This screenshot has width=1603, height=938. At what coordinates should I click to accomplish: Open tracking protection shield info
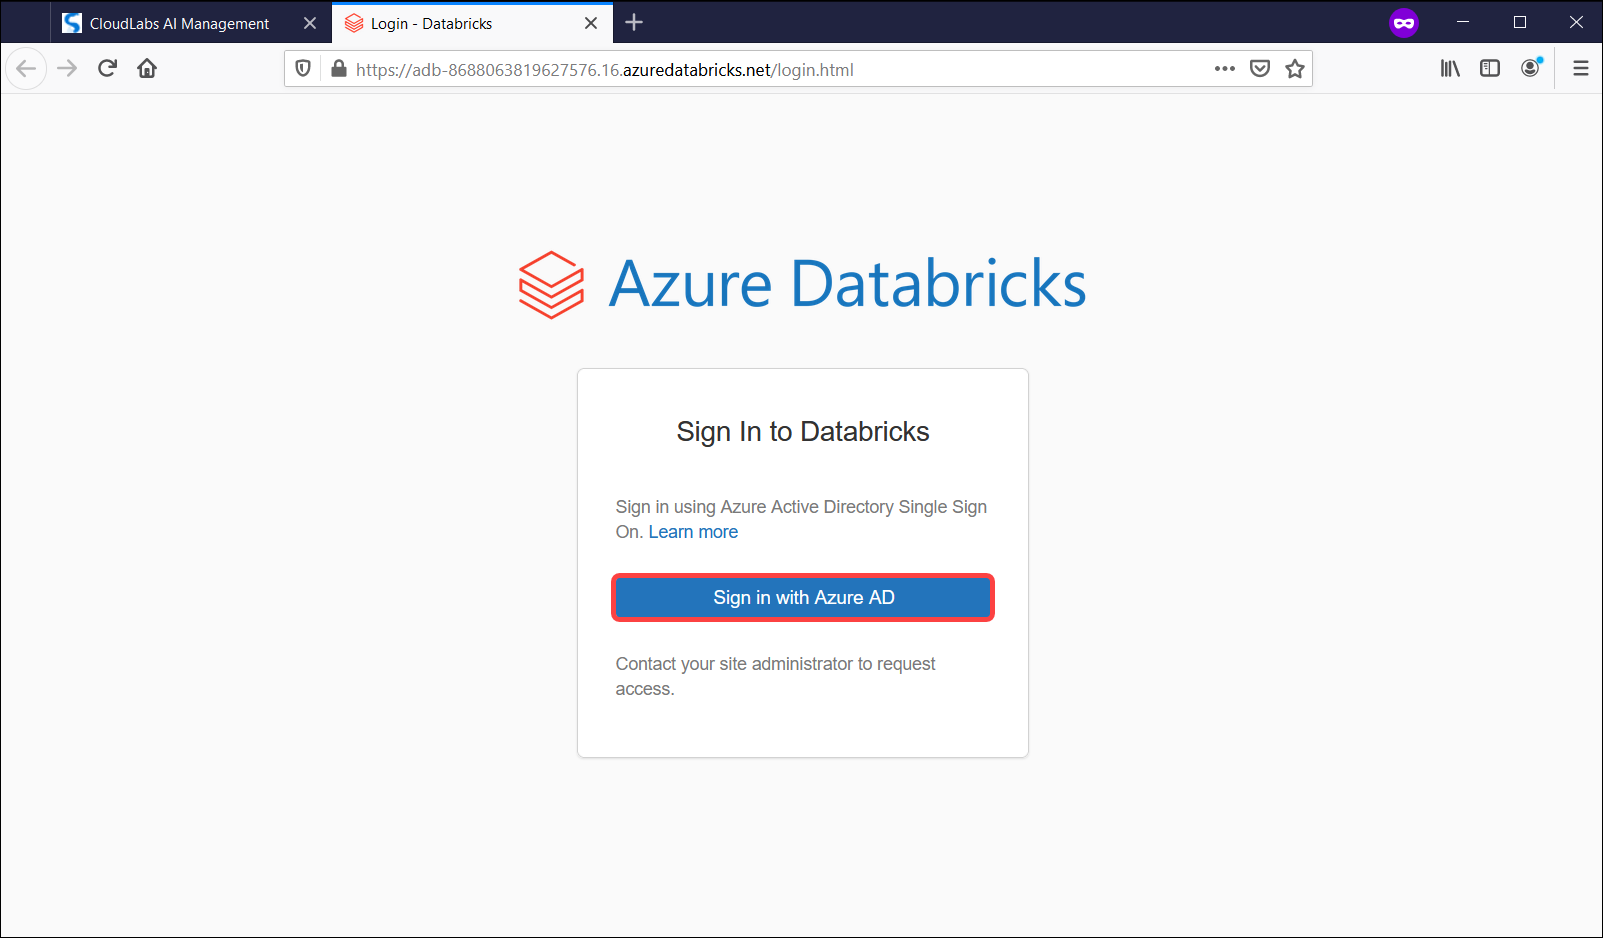click(303, 69)
